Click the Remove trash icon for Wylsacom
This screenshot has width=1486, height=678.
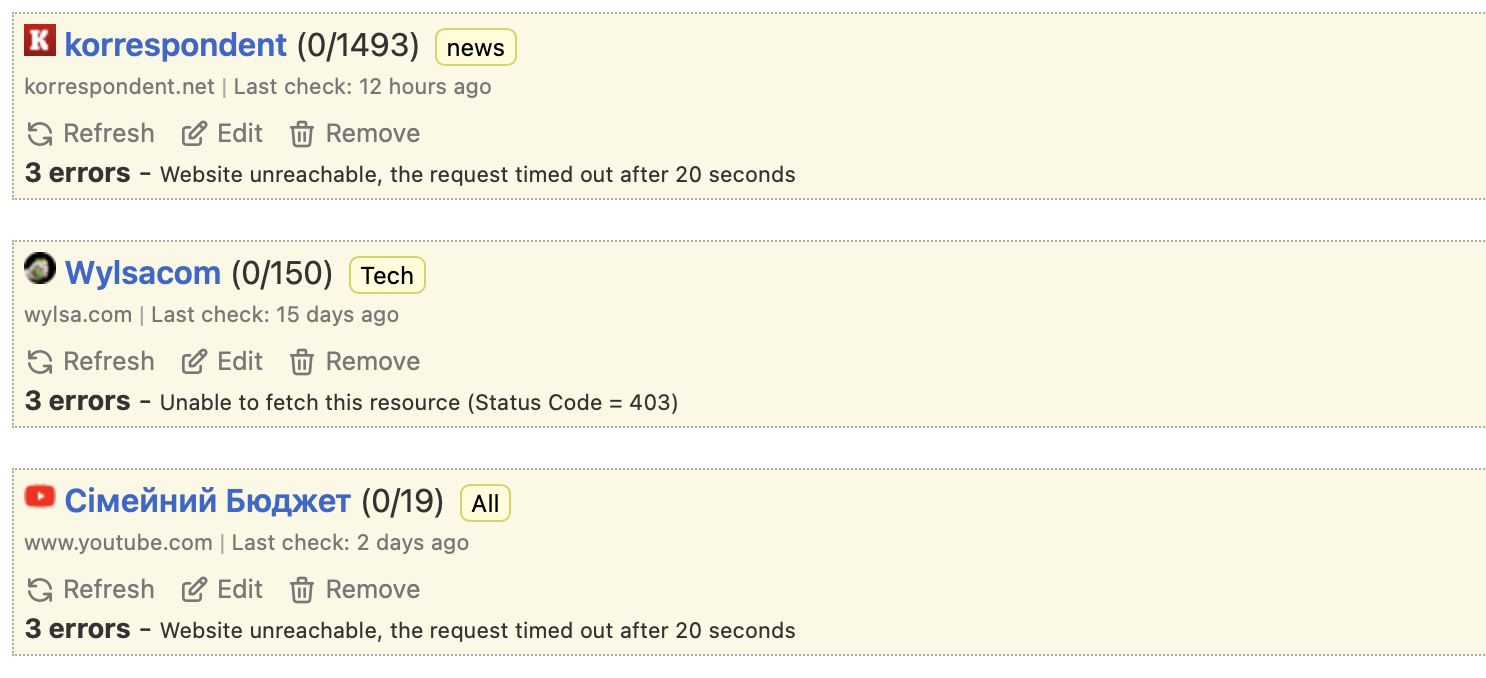tap(301, 361)
